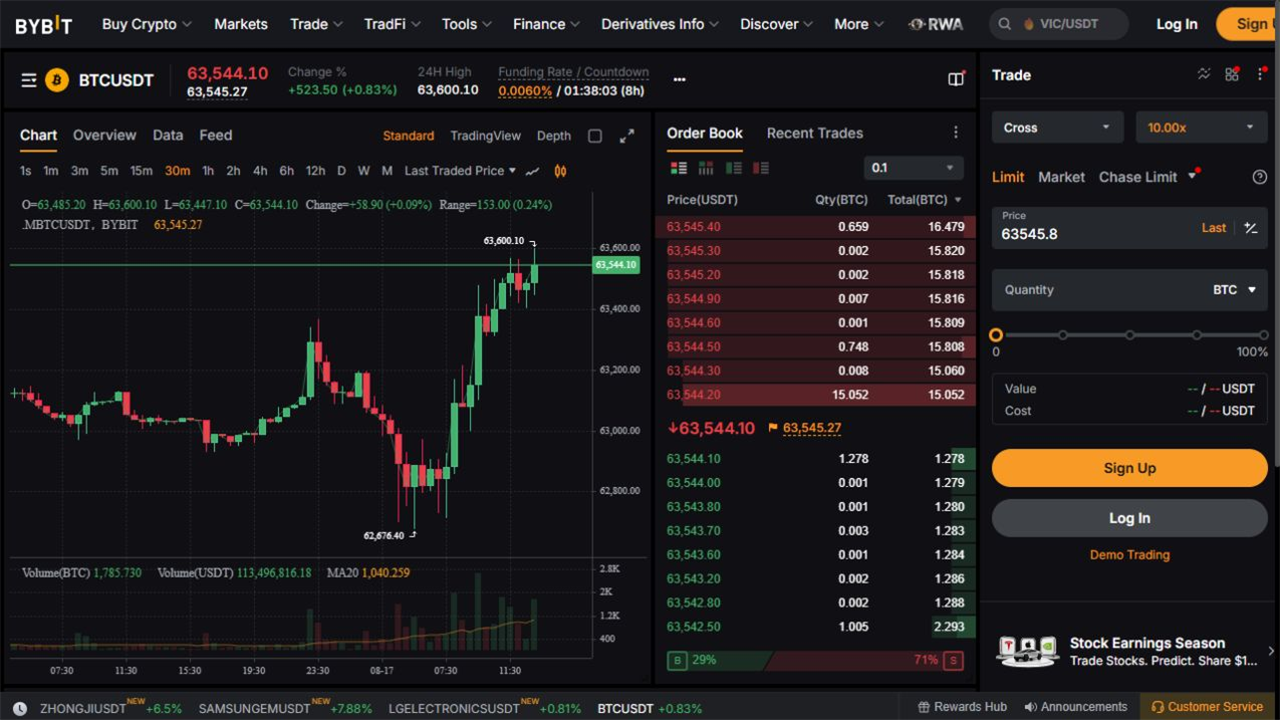Open the trading guide book icon
This screenshot has width=1280, height=720.
[x=956, y=79]
